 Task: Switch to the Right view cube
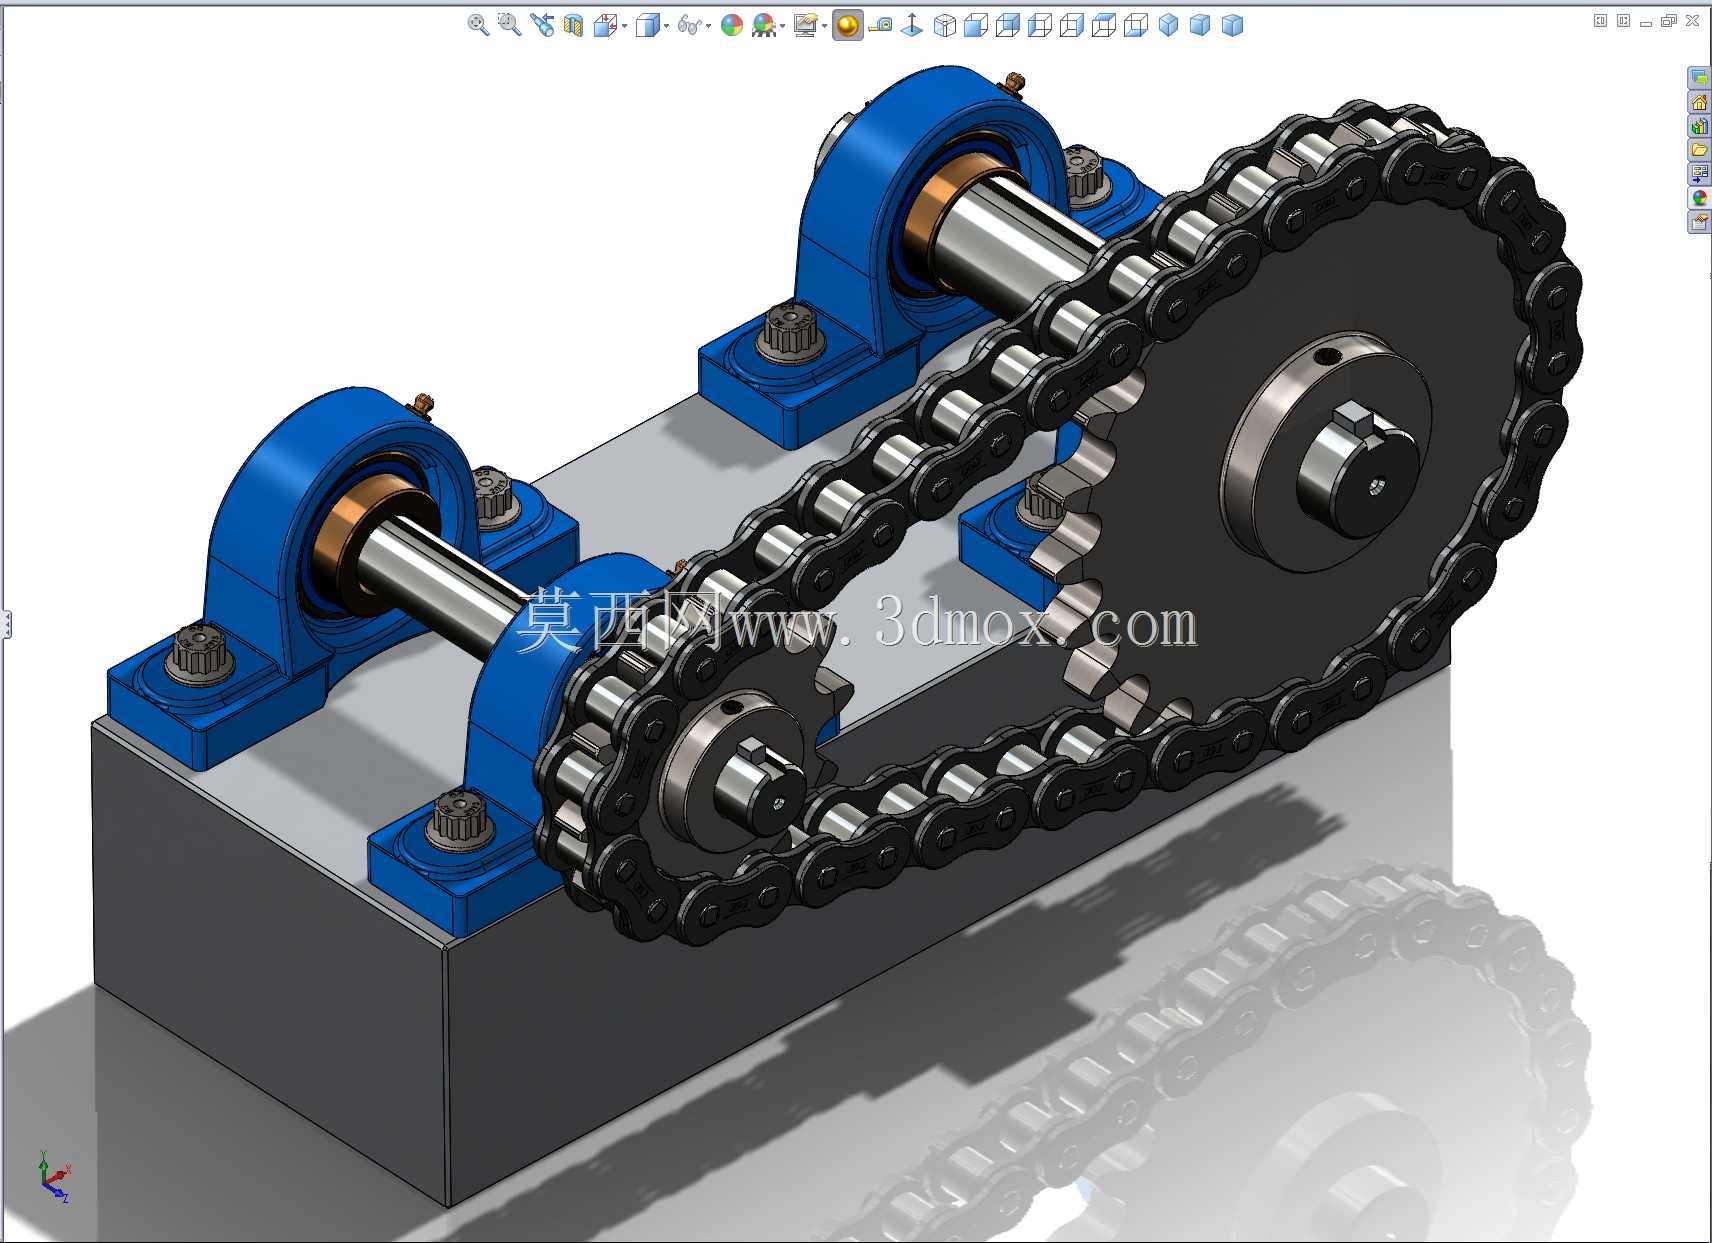[1072, 25]
